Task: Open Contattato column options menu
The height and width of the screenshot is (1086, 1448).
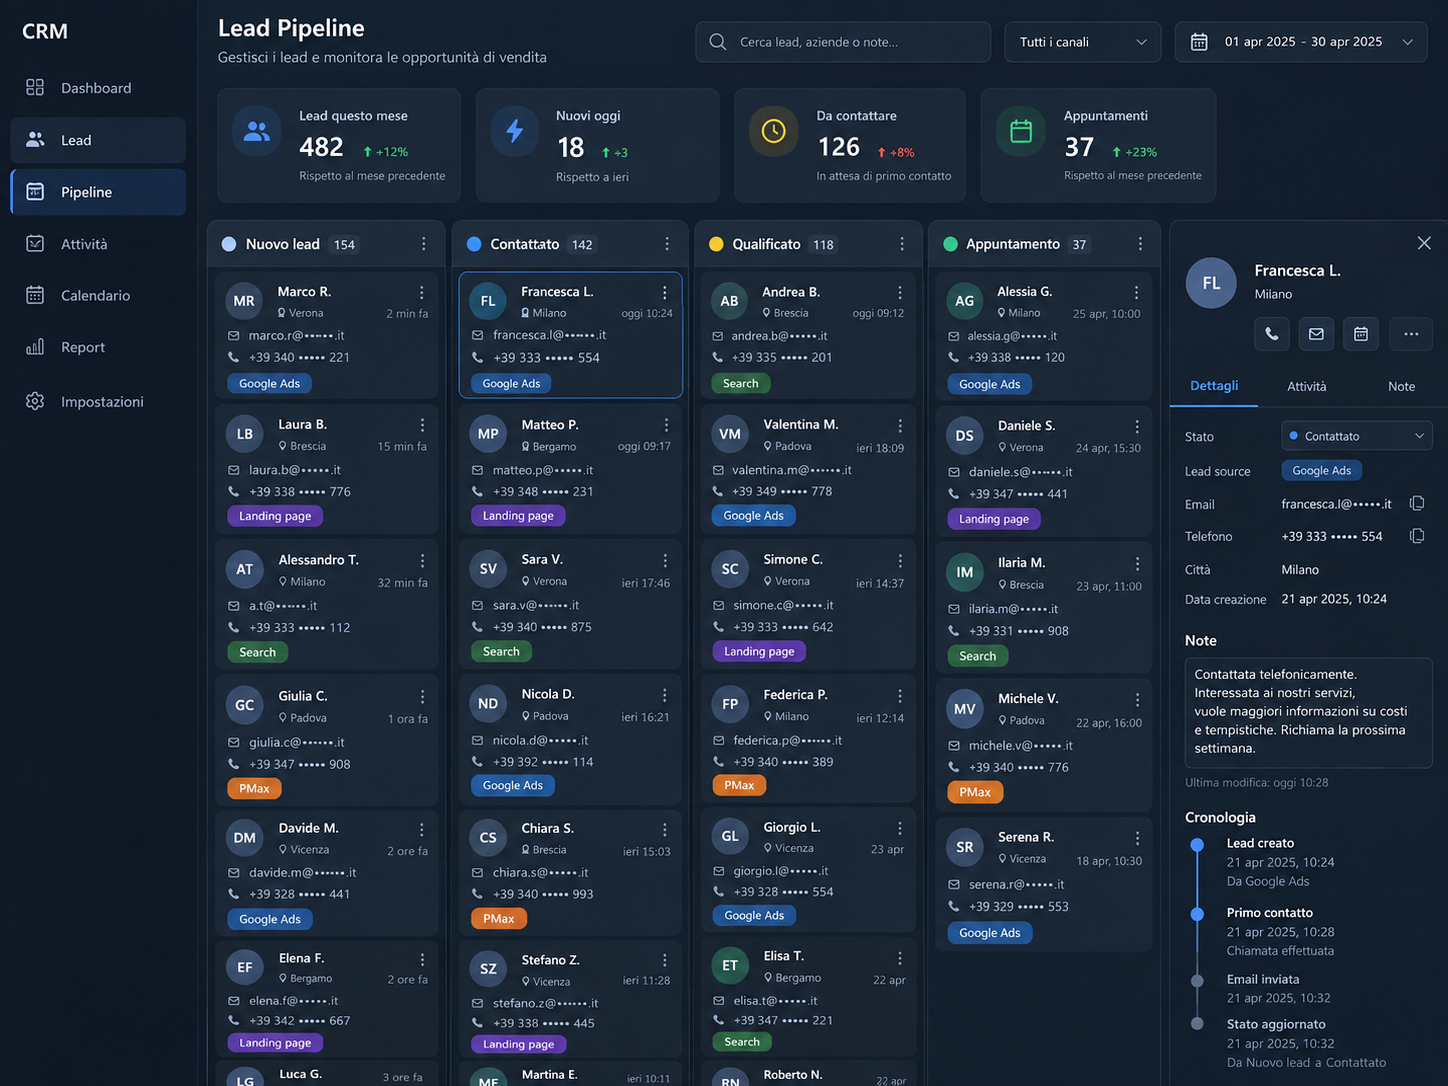Action: coord(667,244)
